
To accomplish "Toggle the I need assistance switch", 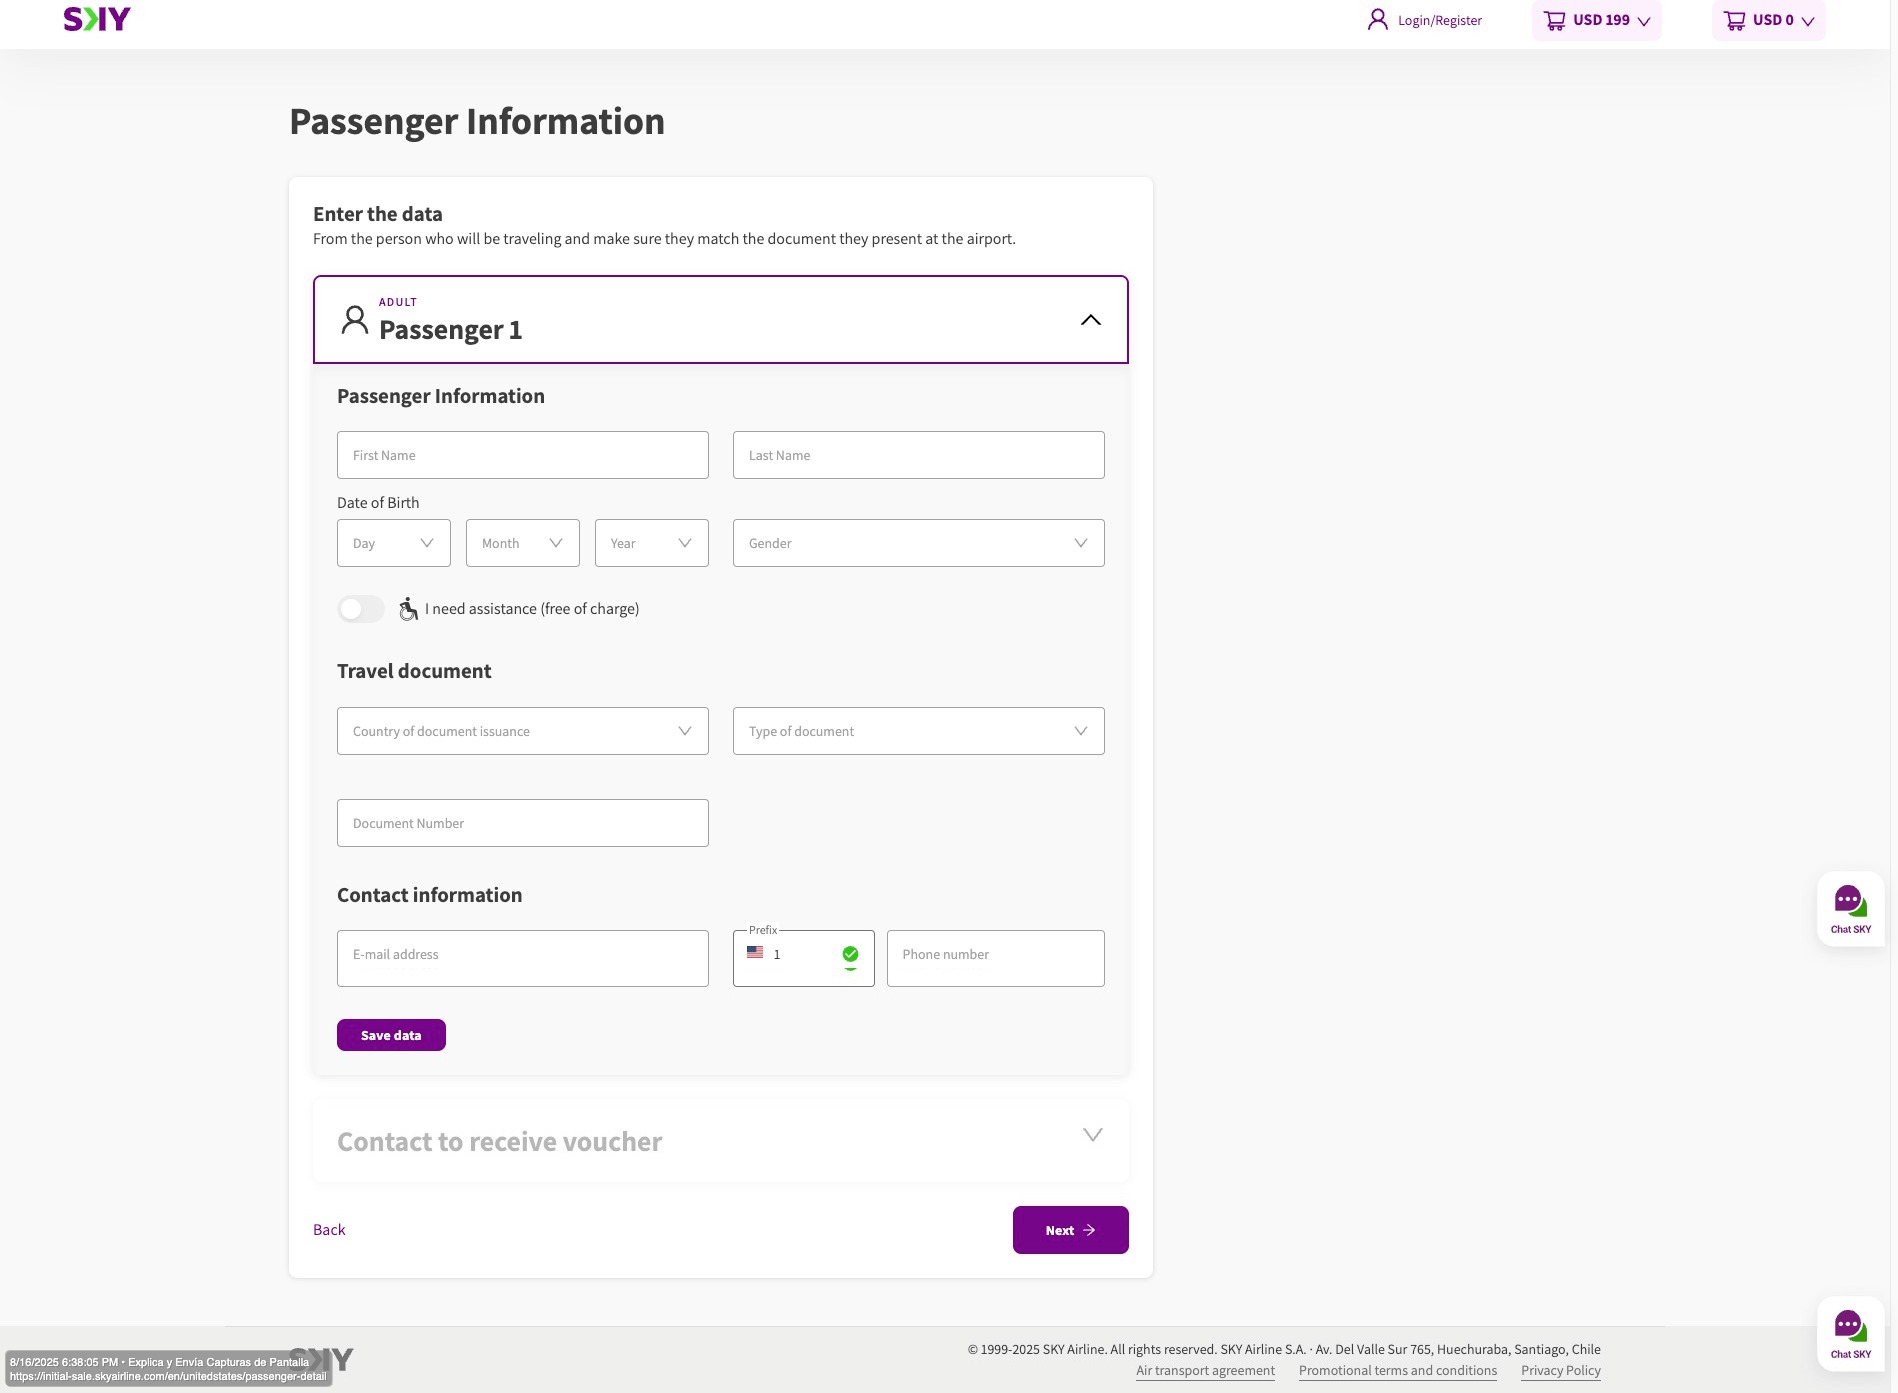I will (x=361, y=609).
